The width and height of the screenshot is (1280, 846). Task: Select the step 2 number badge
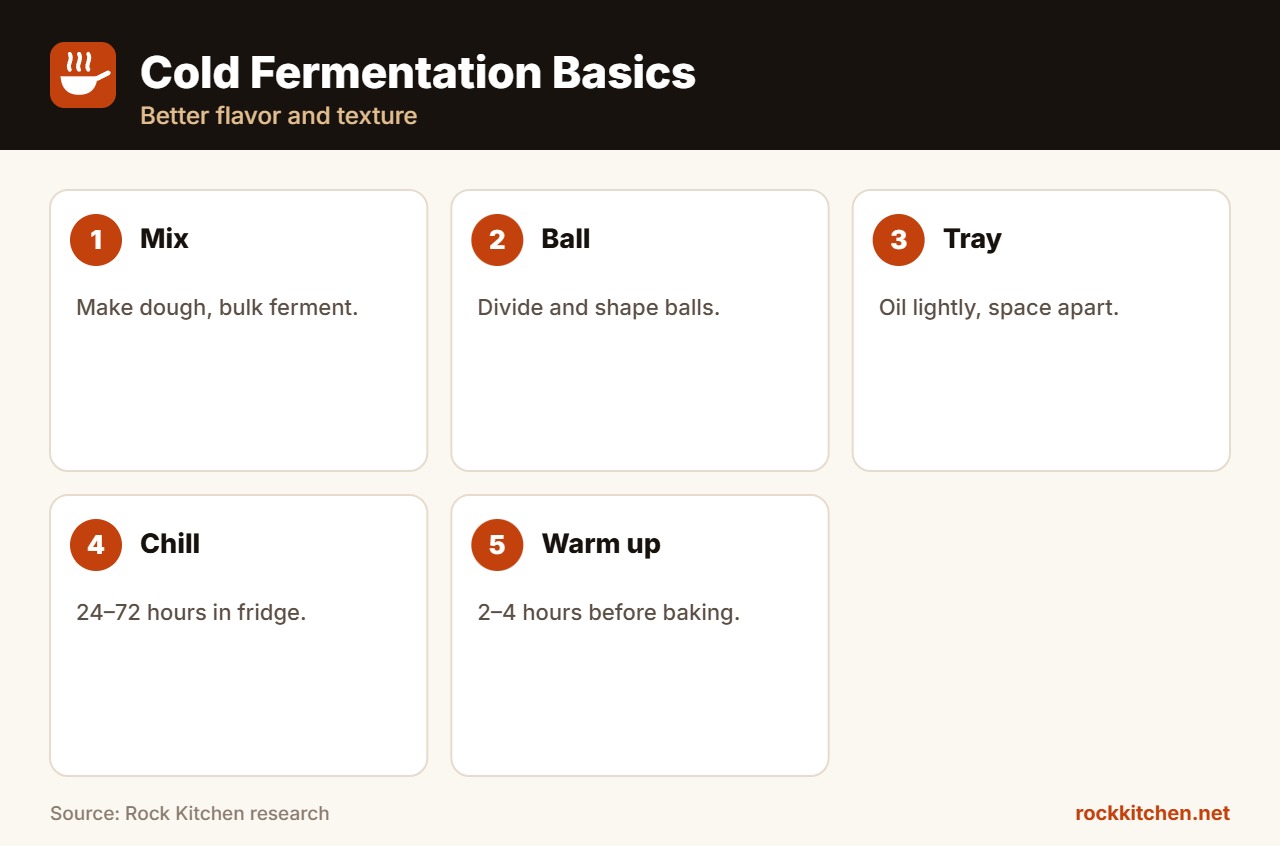click(497, 240)
